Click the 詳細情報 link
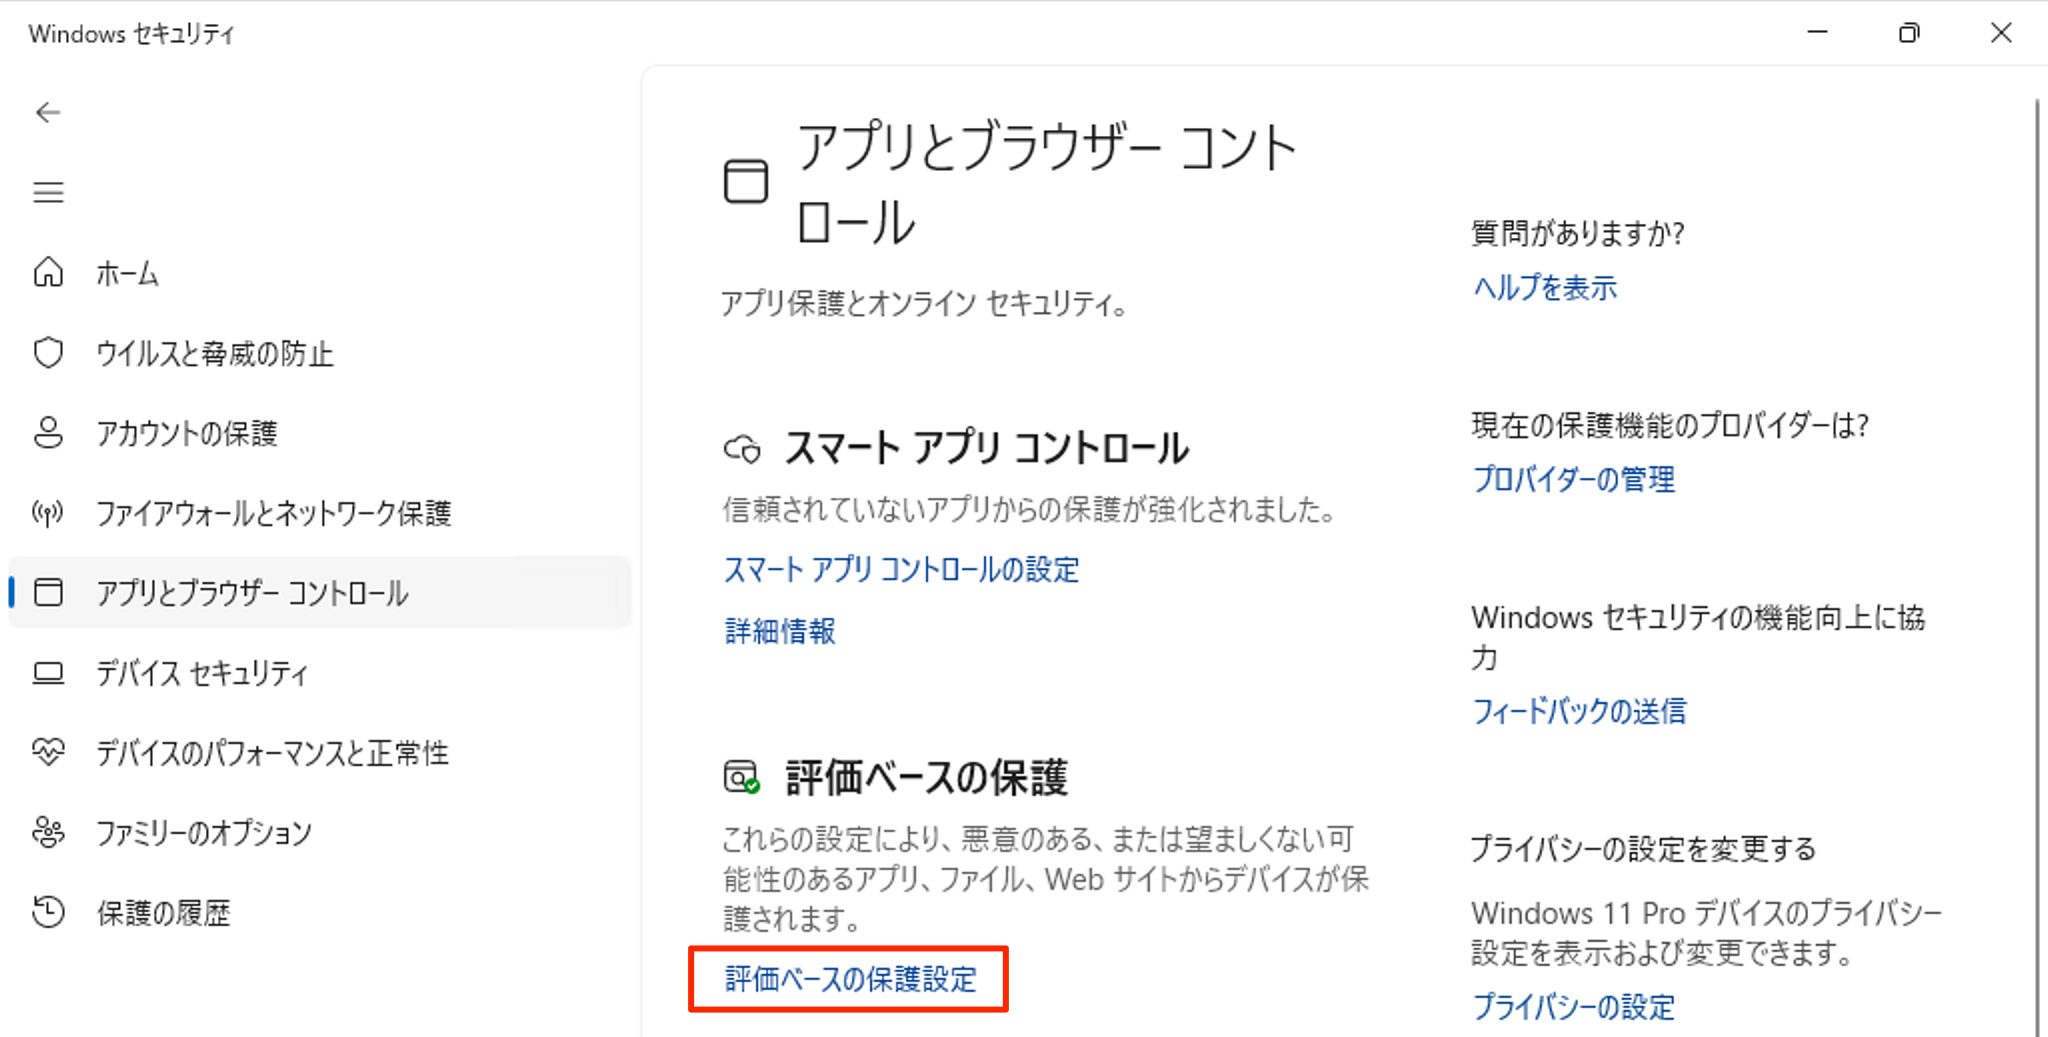The height and width of the screenshot is (1037, 2048). (x=779, y=631)
